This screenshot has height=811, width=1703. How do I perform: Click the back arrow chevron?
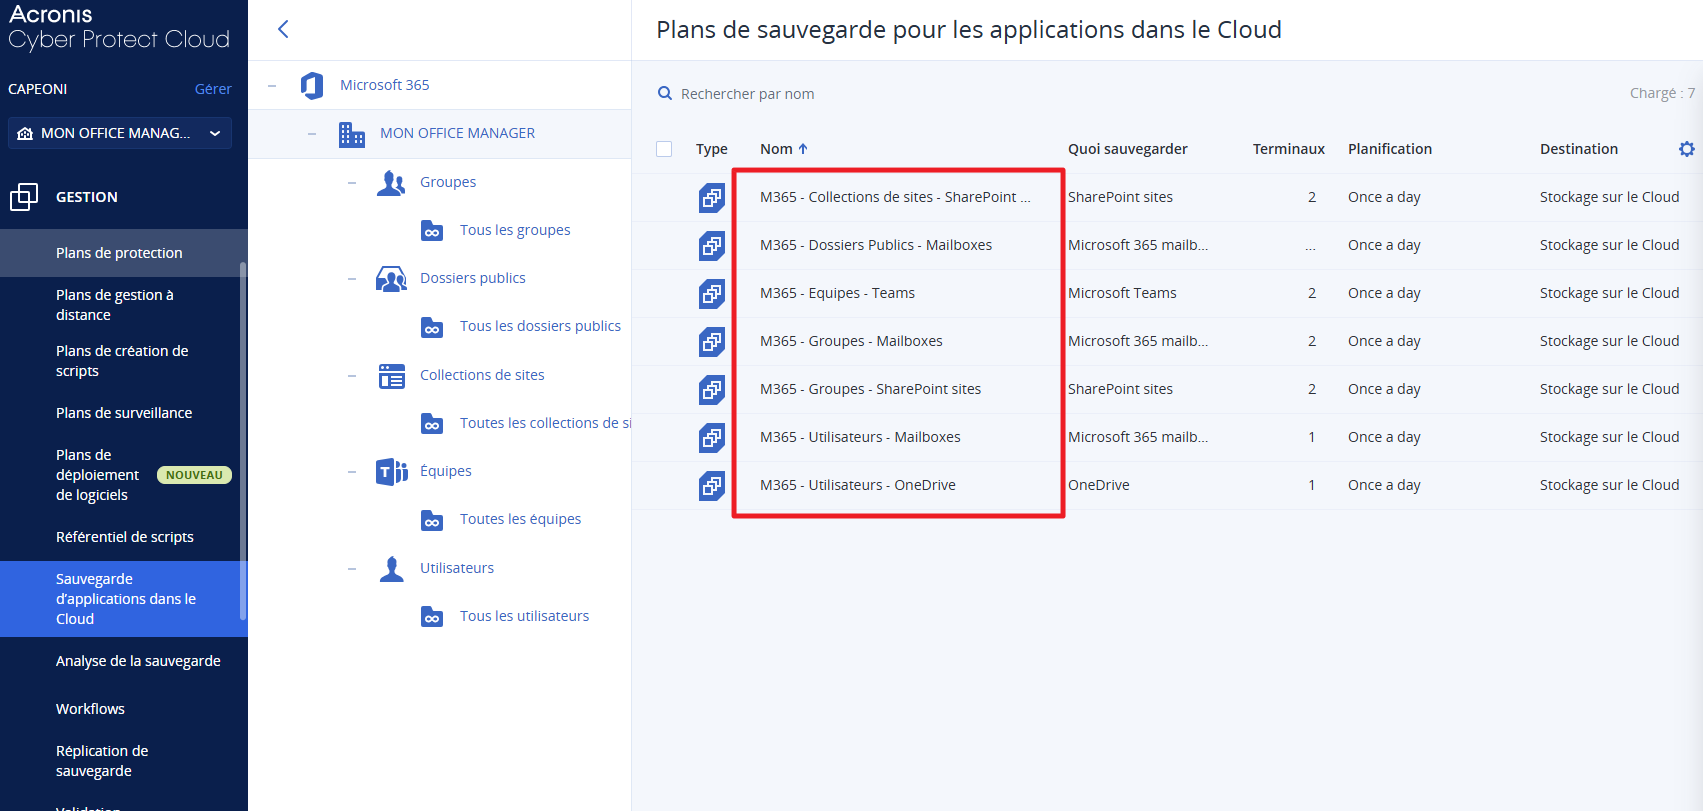pos(283,29)
